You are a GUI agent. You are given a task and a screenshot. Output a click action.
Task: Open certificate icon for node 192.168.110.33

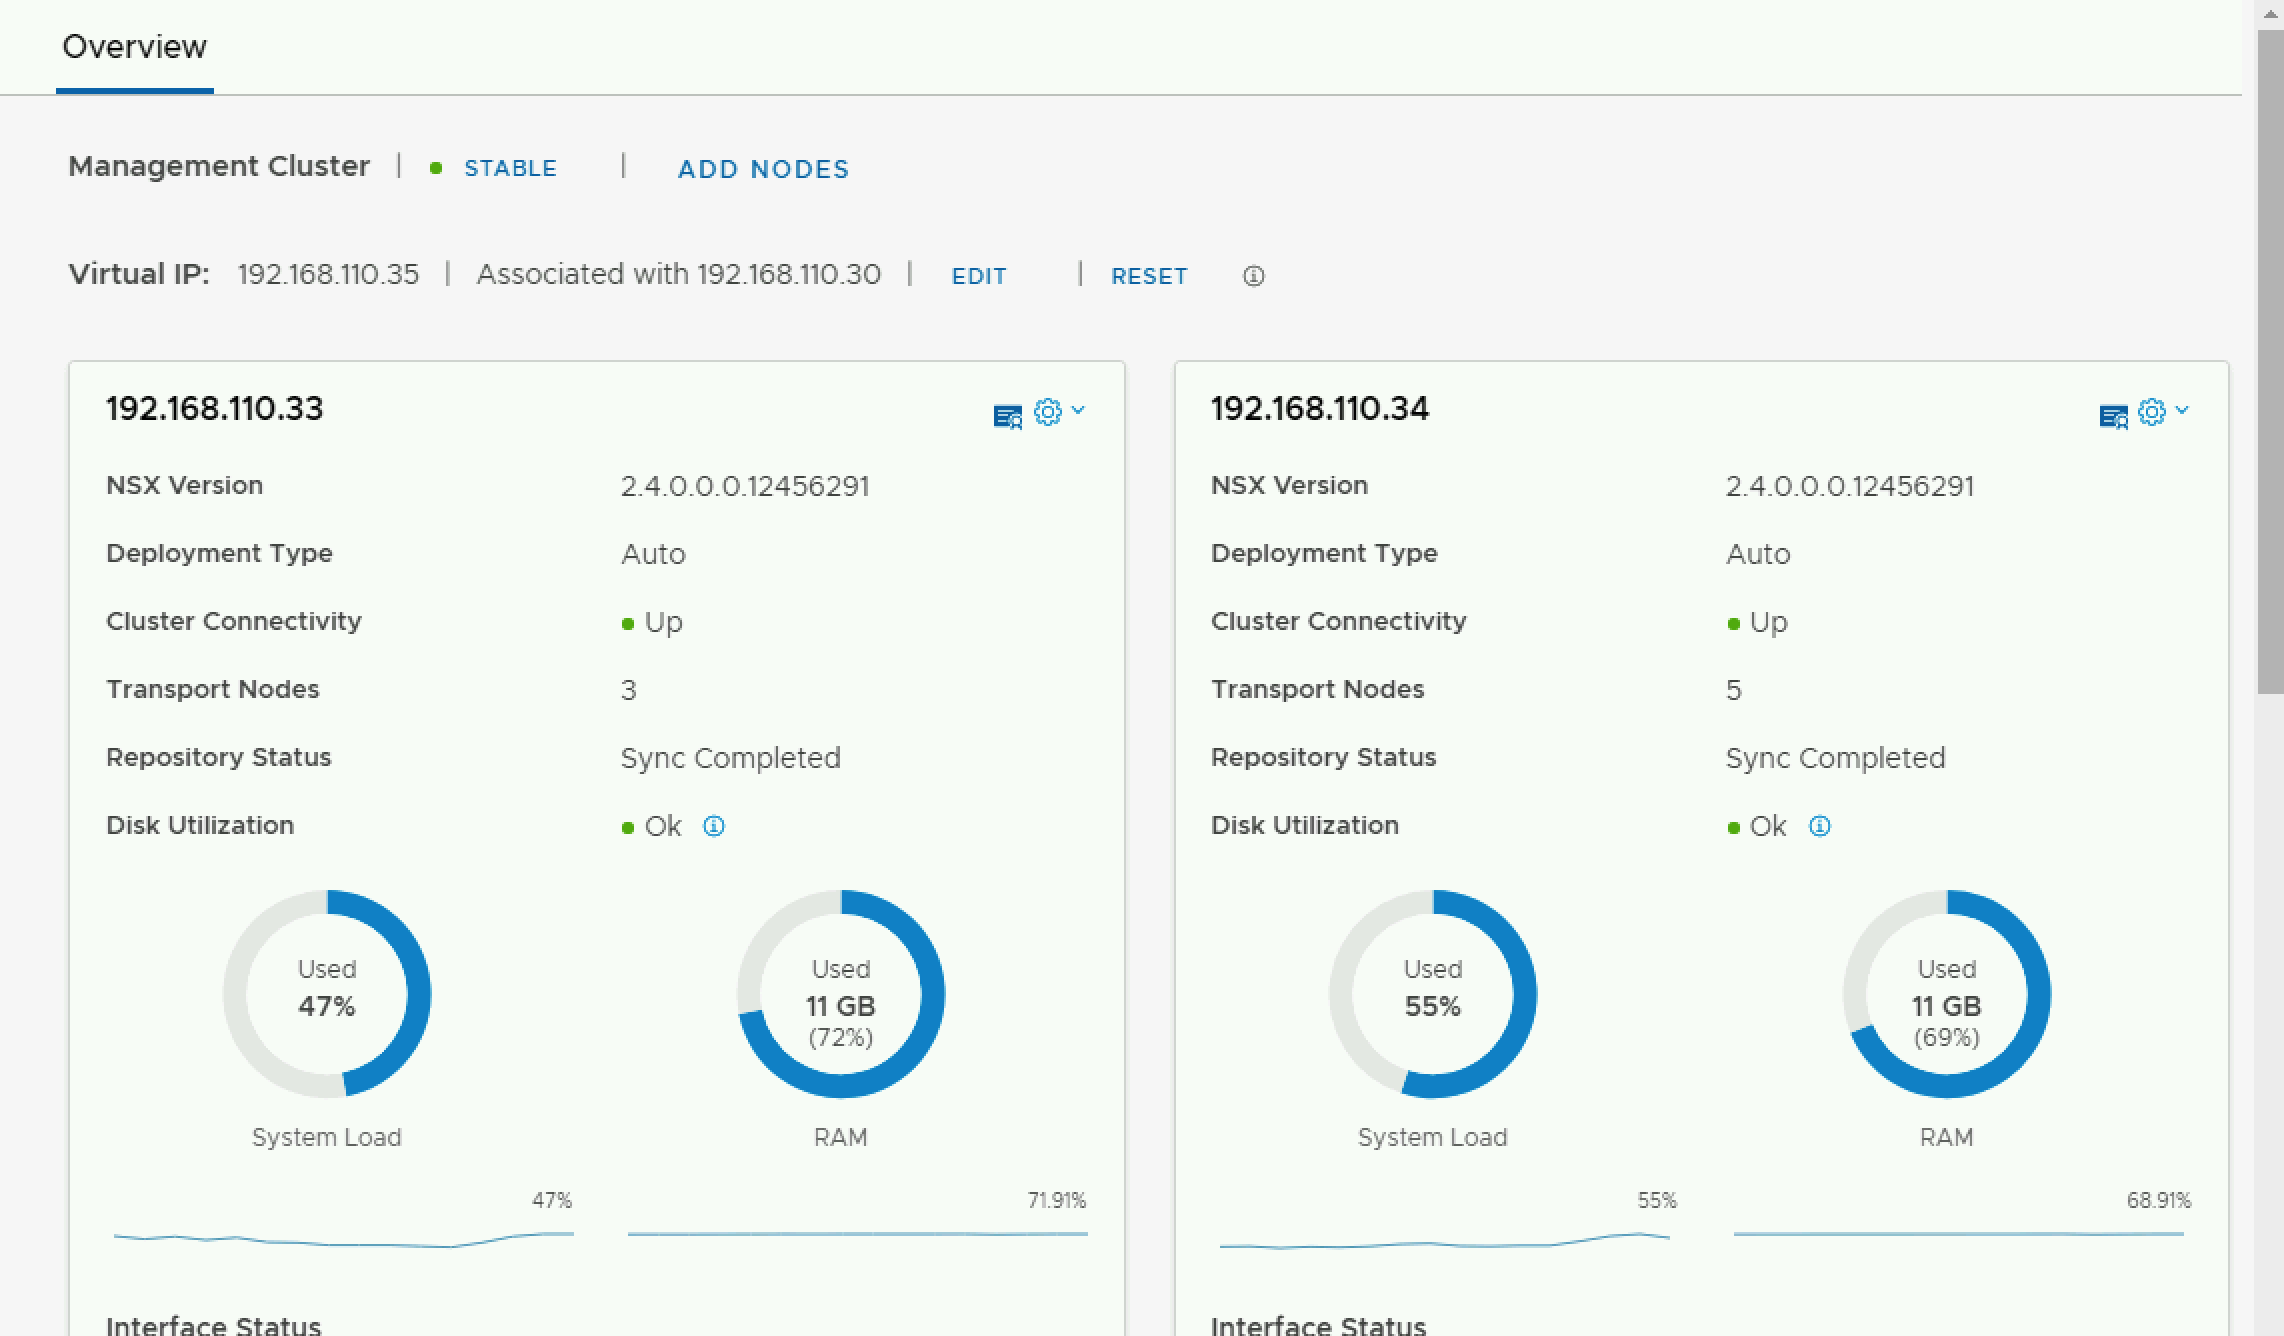coord(1007,415)
